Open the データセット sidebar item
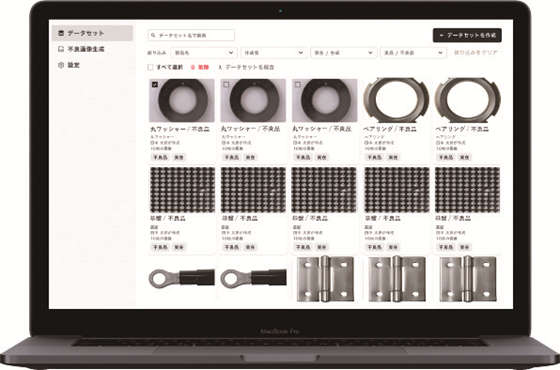Image resolution: width=560 pixels, height=370 pixels. (x=92, y=33)
